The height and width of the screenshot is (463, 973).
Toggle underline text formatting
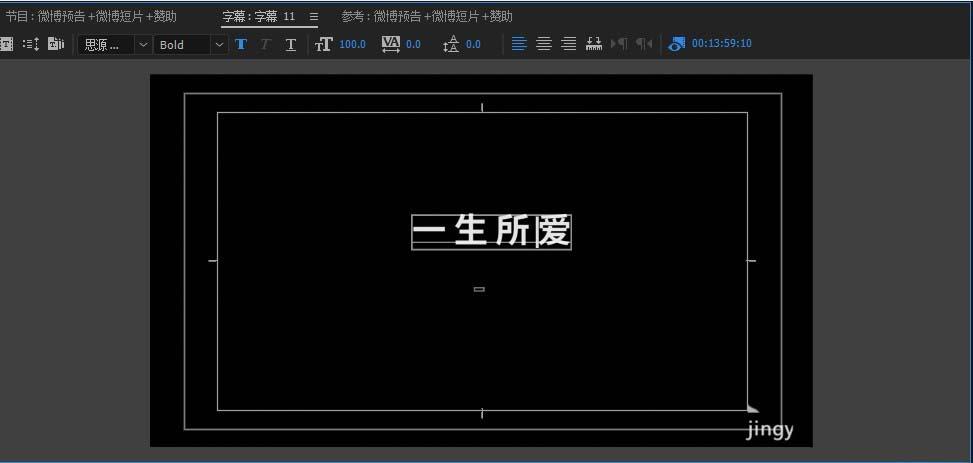click(x=290, y=44)
